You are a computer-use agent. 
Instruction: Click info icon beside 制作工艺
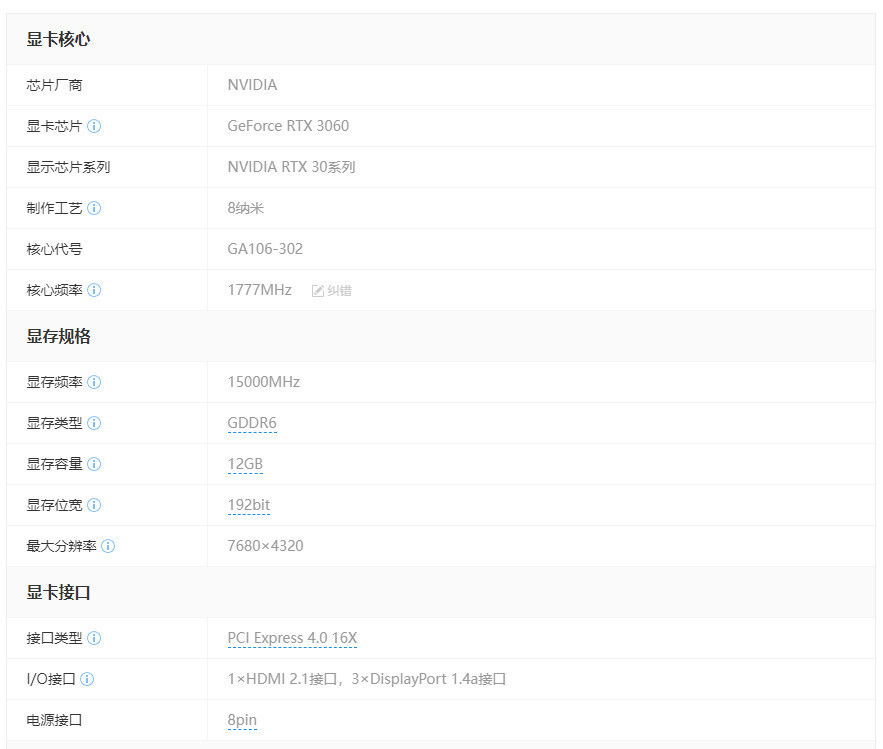click(x=94, y=208)
